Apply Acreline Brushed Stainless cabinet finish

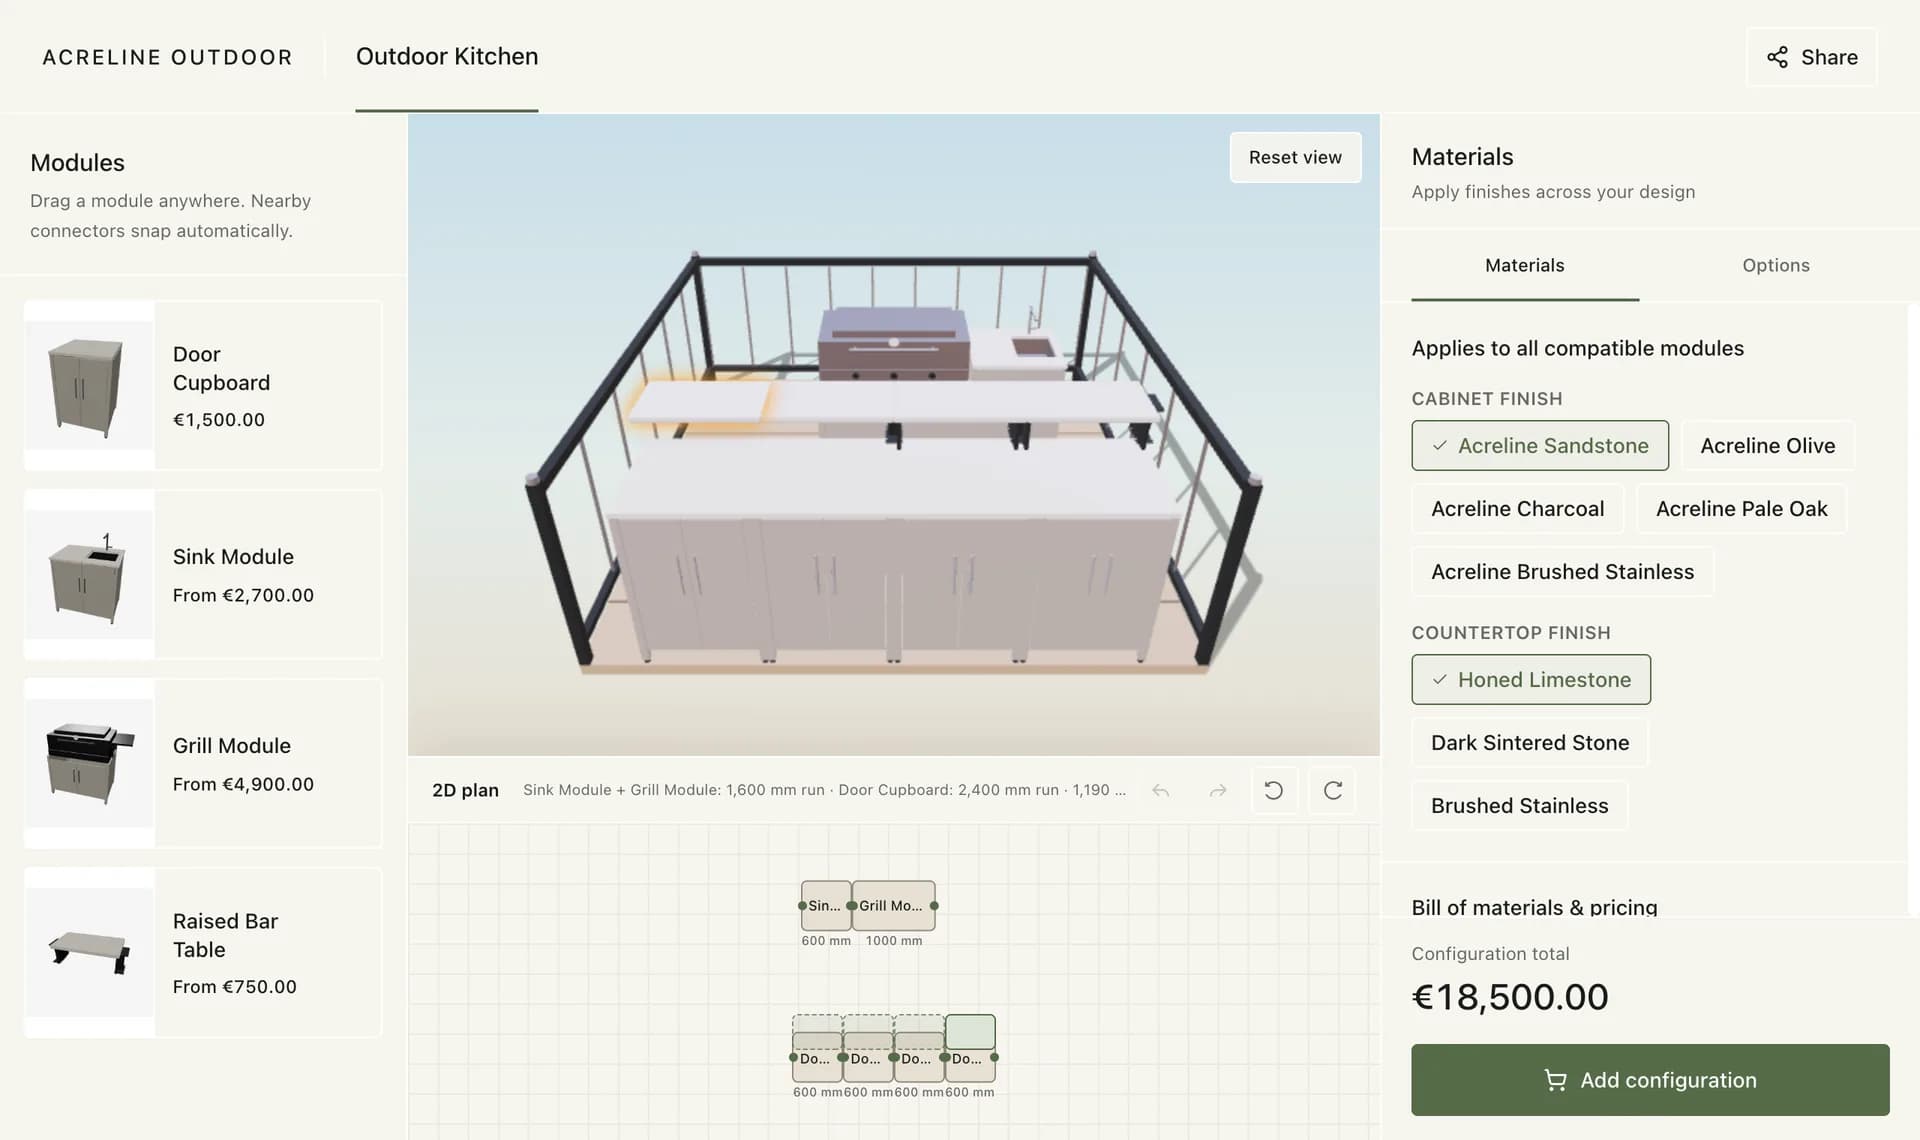coord(1562,572)
